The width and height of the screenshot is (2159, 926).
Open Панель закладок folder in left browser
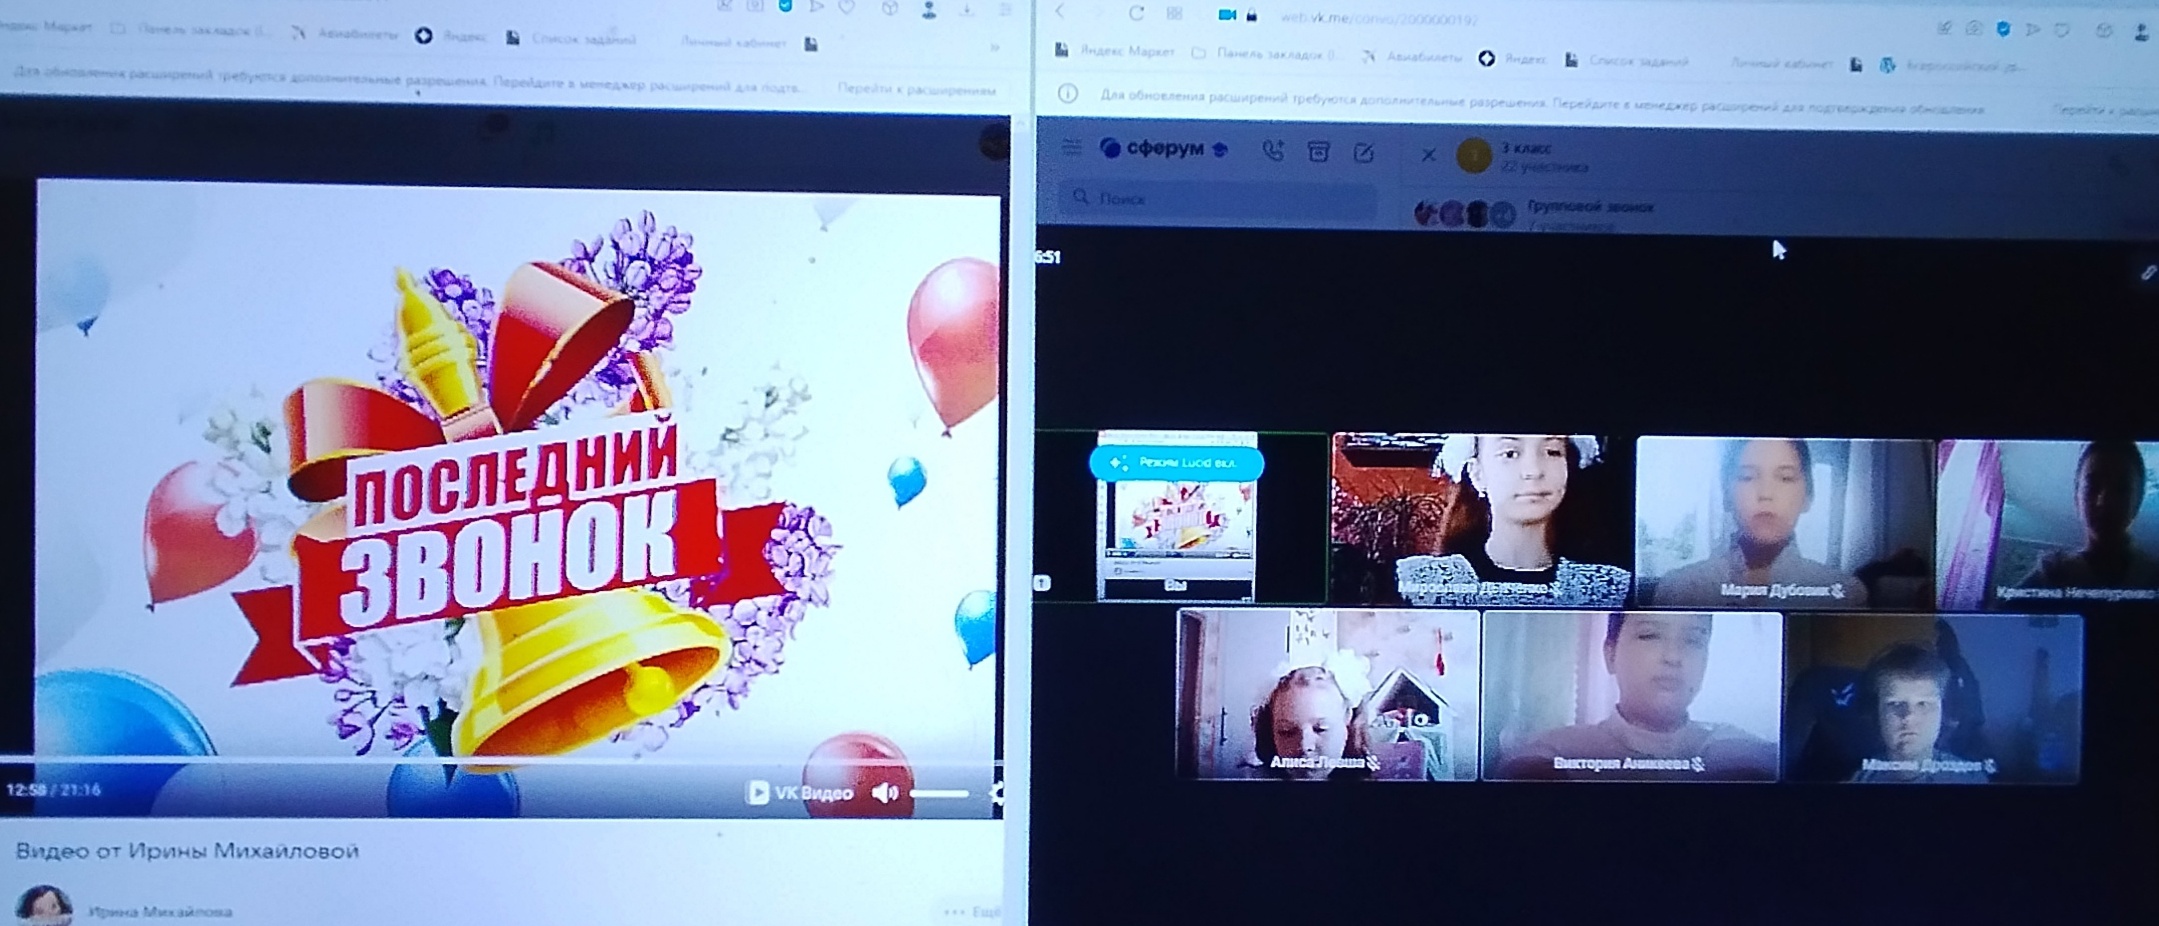click(191, 30)
